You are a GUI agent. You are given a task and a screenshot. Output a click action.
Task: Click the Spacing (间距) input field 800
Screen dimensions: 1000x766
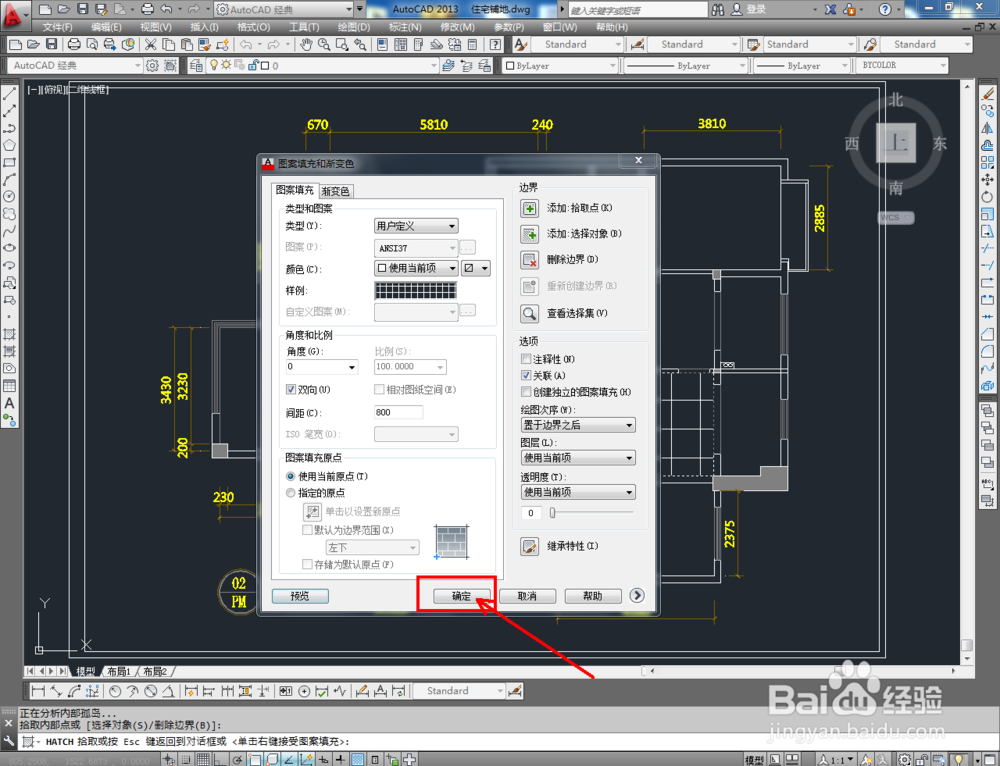tap(399, 413)
